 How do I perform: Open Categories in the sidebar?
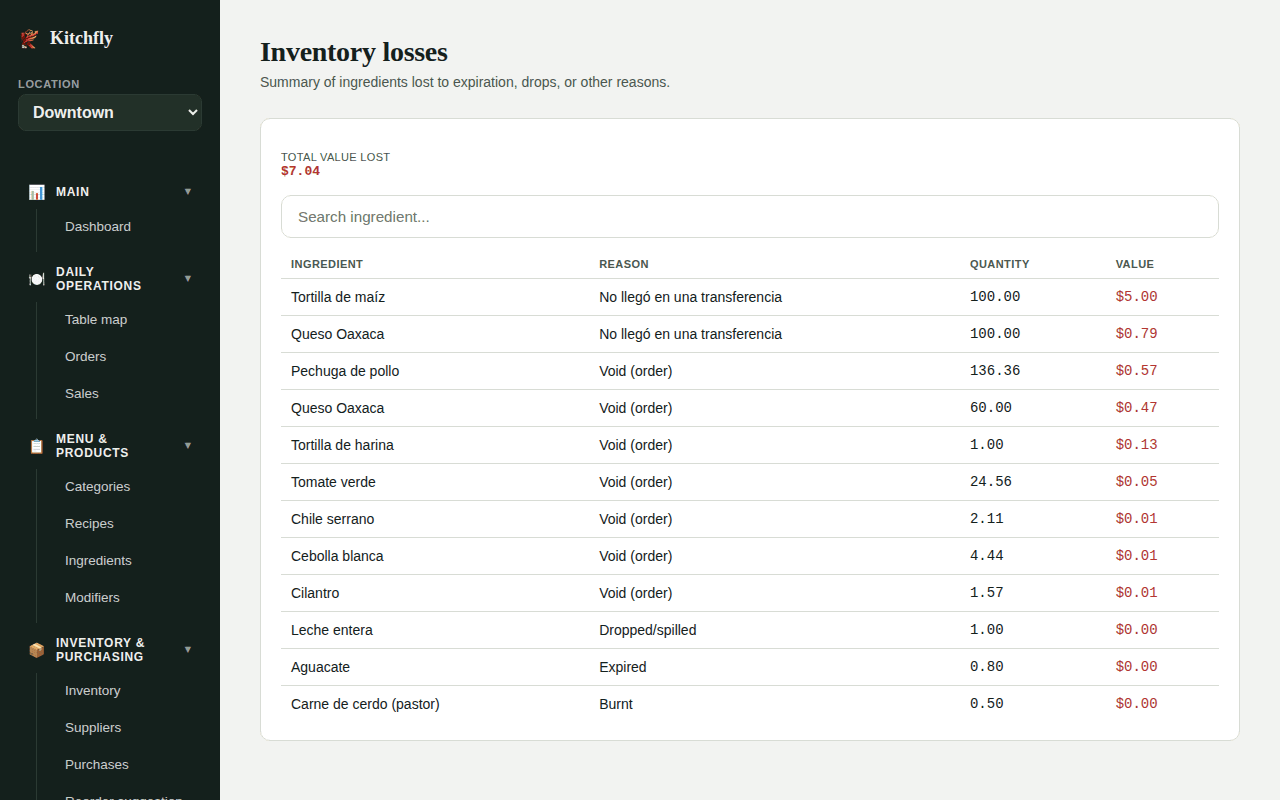tap(98, 487)
